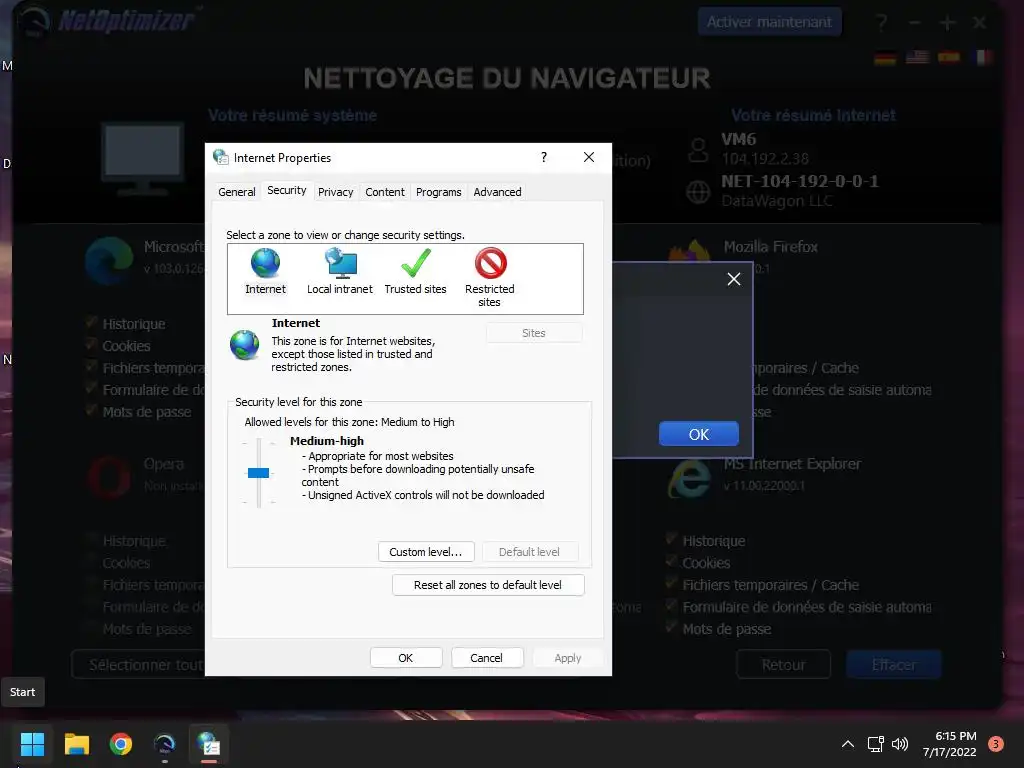Viewport: 1024px width, 768px height.
Task: Click Activer maintenant in NetOptimizer
Action: (770, 22)
